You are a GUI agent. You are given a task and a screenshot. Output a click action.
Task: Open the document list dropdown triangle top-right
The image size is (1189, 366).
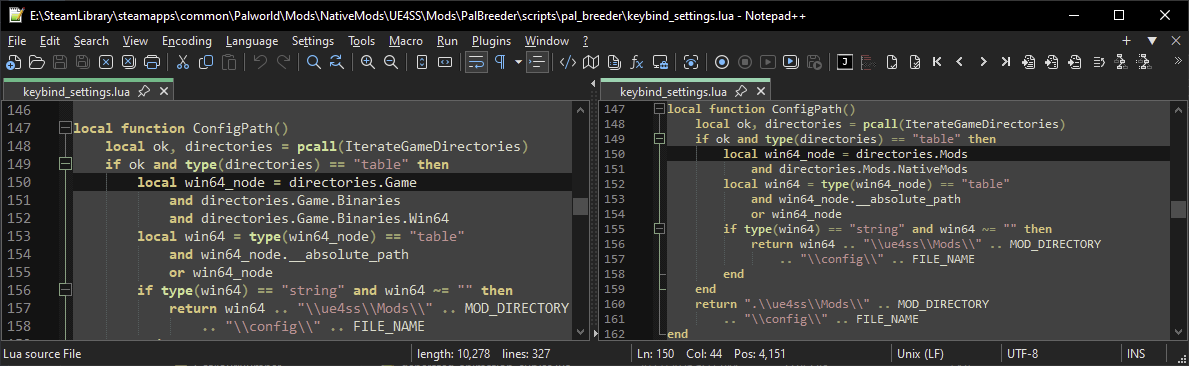coord(1153,41)
